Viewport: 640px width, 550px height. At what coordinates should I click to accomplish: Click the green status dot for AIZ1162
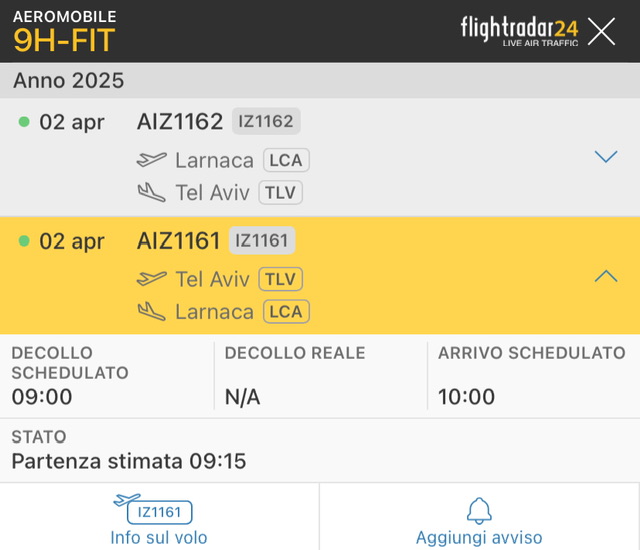coord(24,122)
